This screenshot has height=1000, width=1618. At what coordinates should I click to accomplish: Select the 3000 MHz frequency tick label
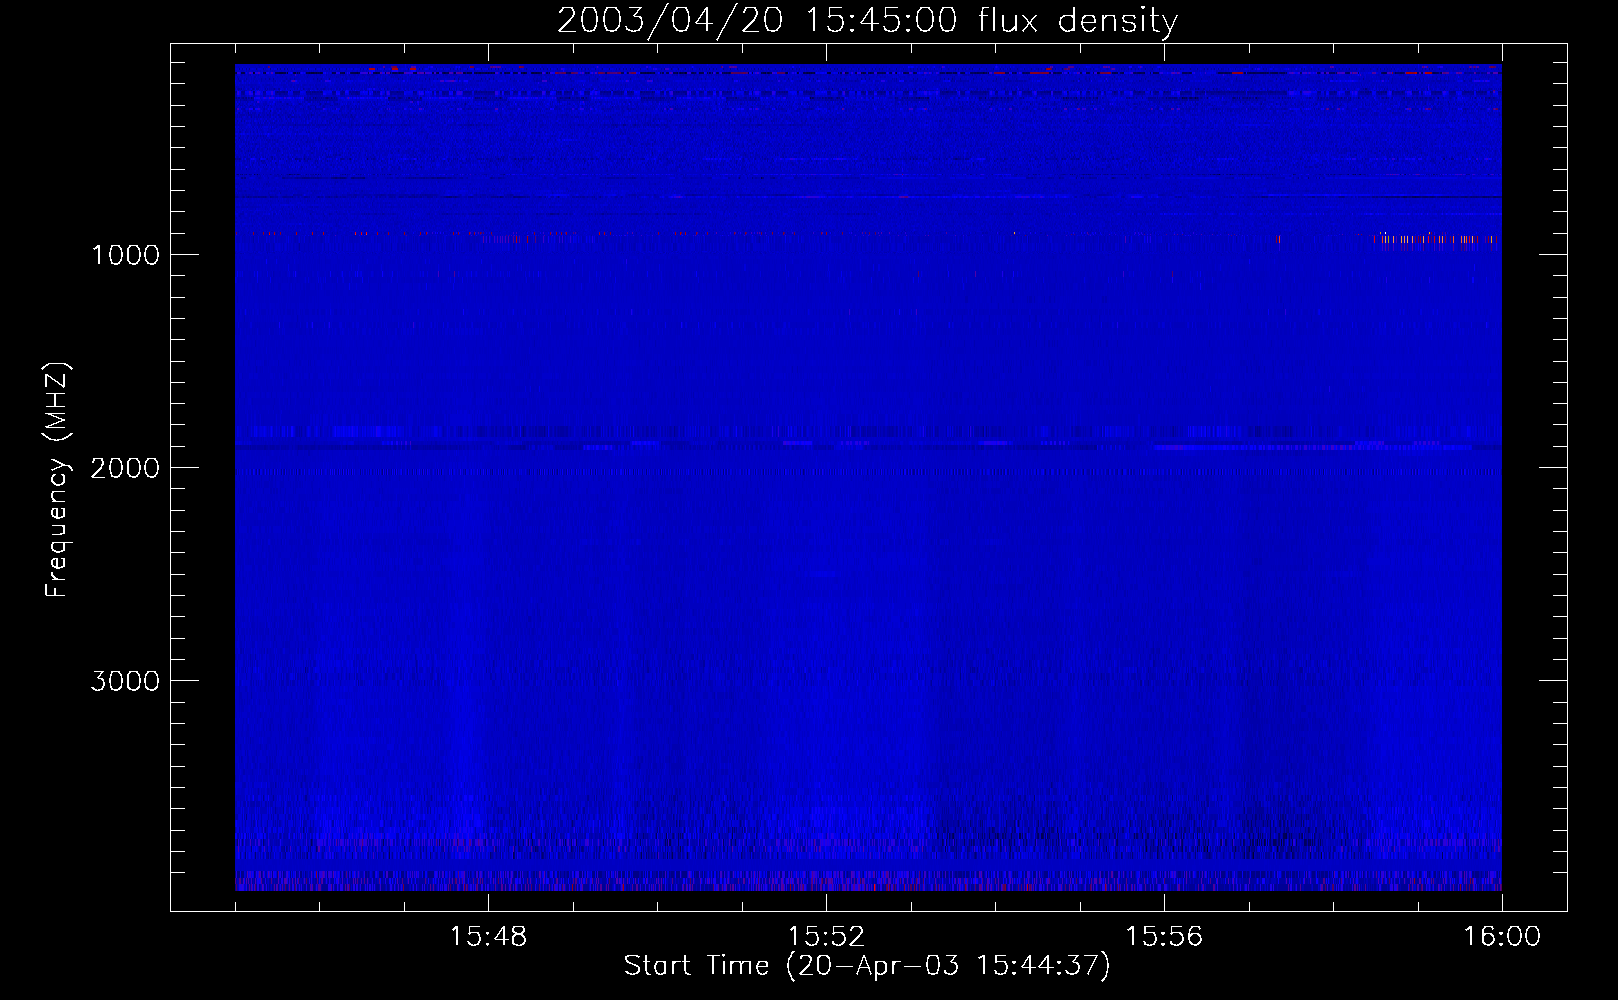[125, 681]
